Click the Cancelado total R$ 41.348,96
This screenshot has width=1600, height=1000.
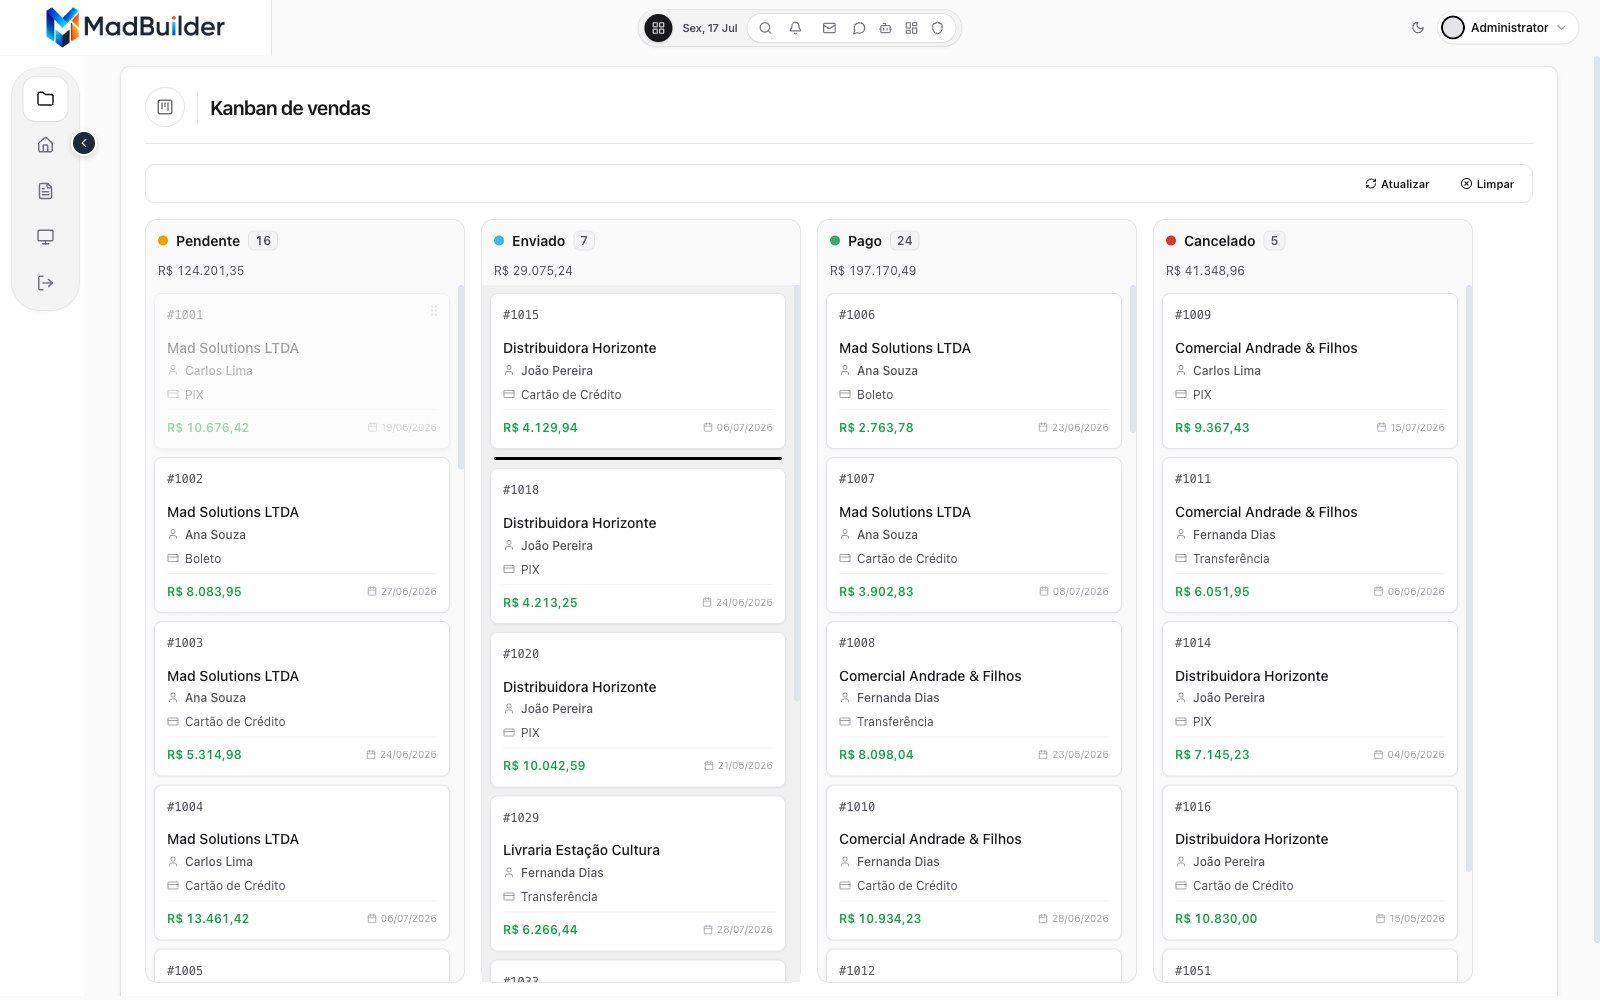[1205, 271]
